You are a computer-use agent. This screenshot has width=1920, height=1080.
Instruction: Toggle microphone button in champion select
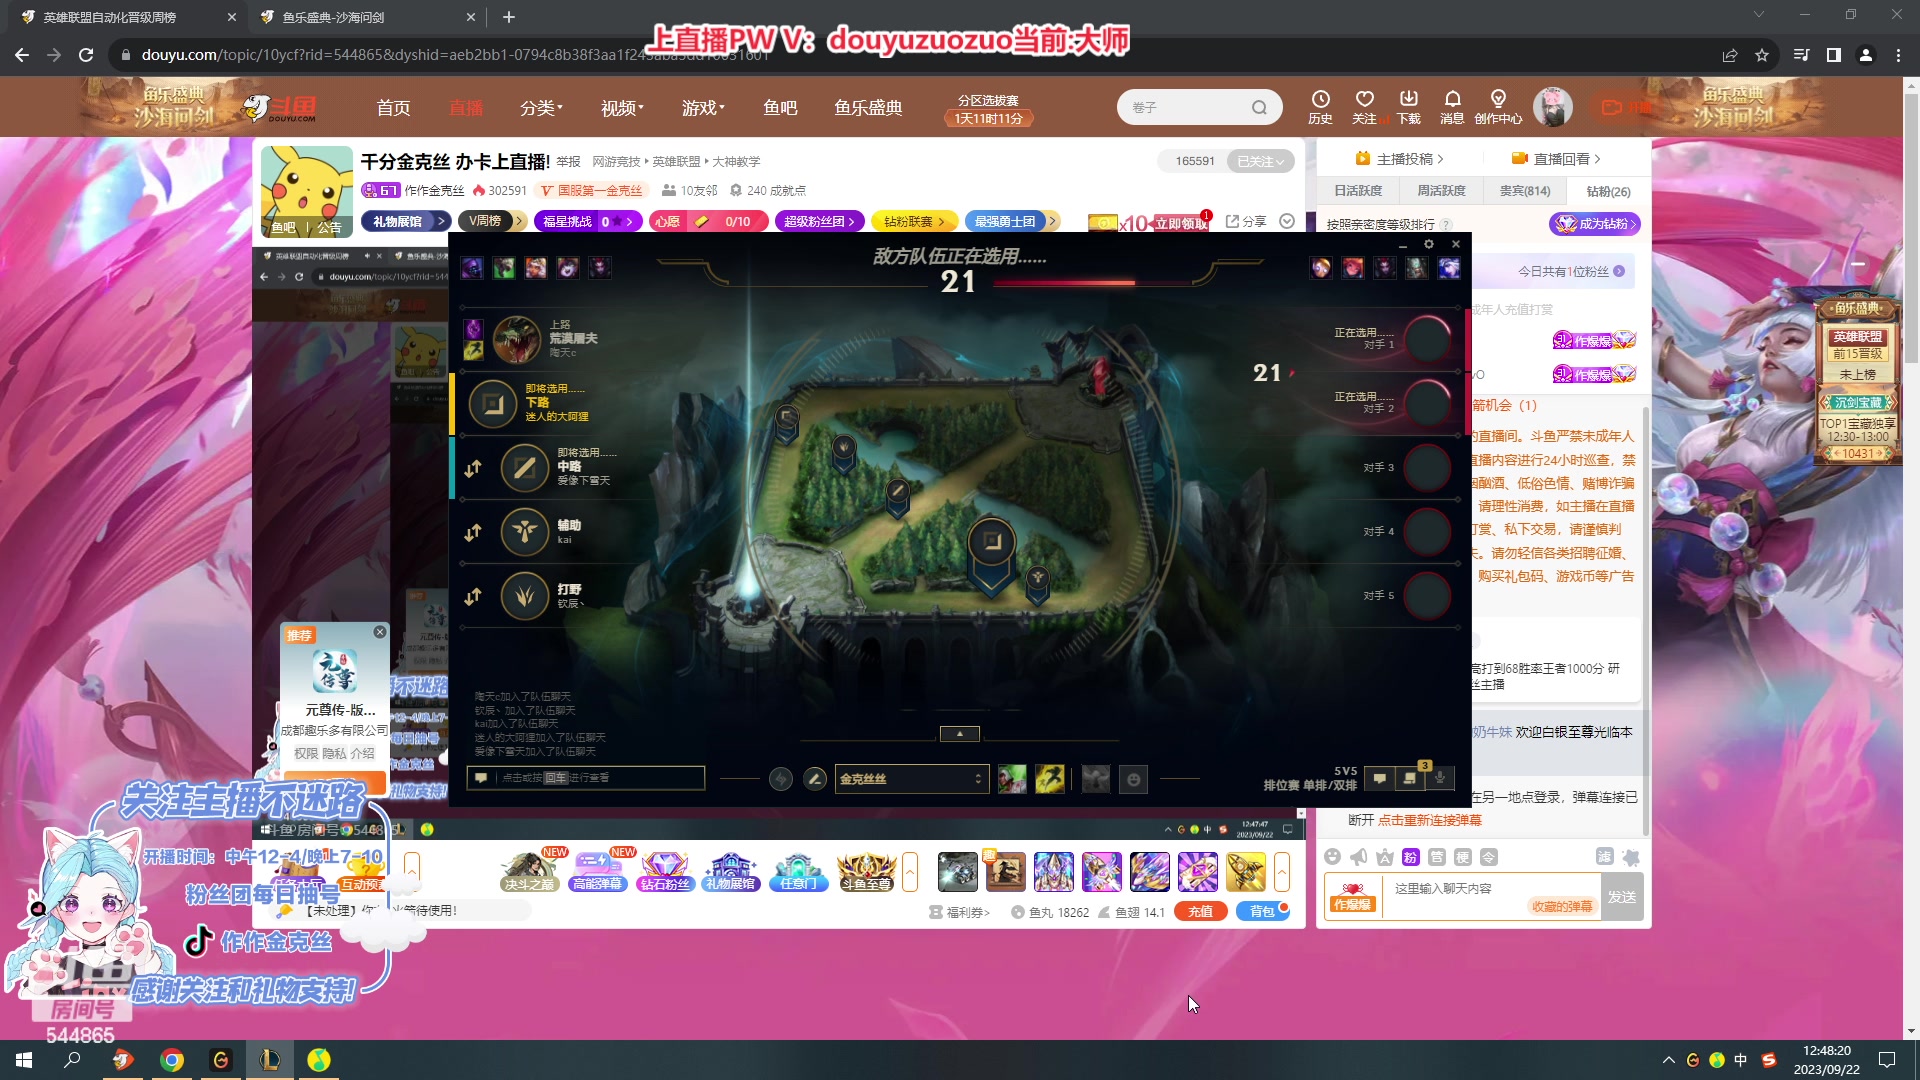click(1439, 778)
